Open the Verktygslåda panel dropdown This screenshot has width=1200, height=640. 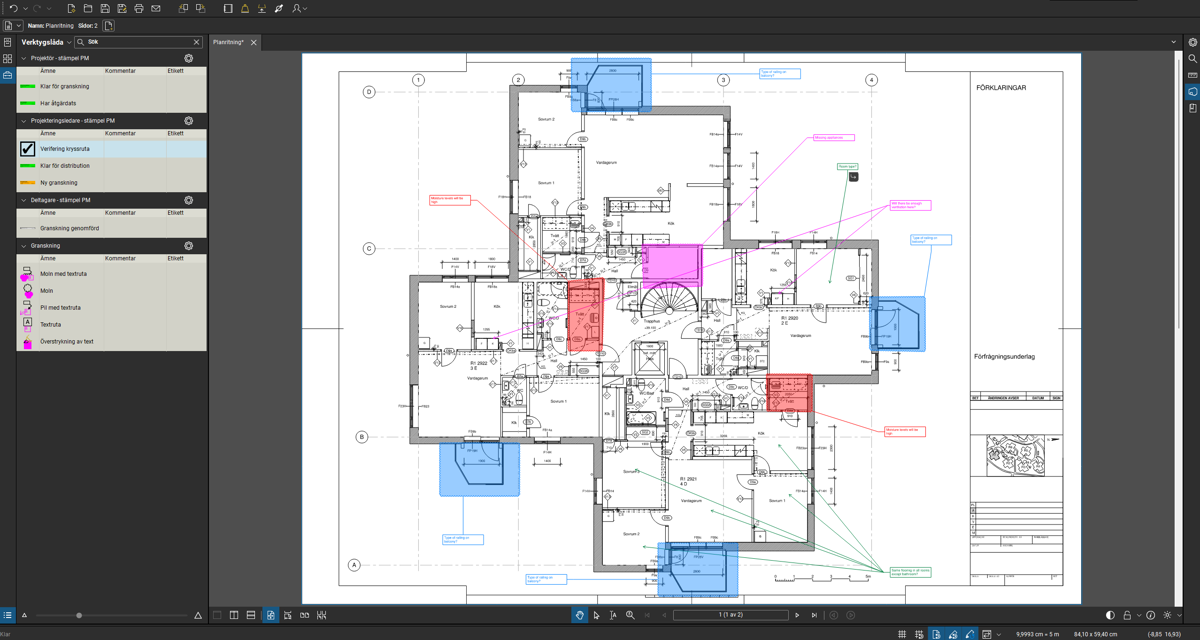pyautogui.click(x=69, y=42)
